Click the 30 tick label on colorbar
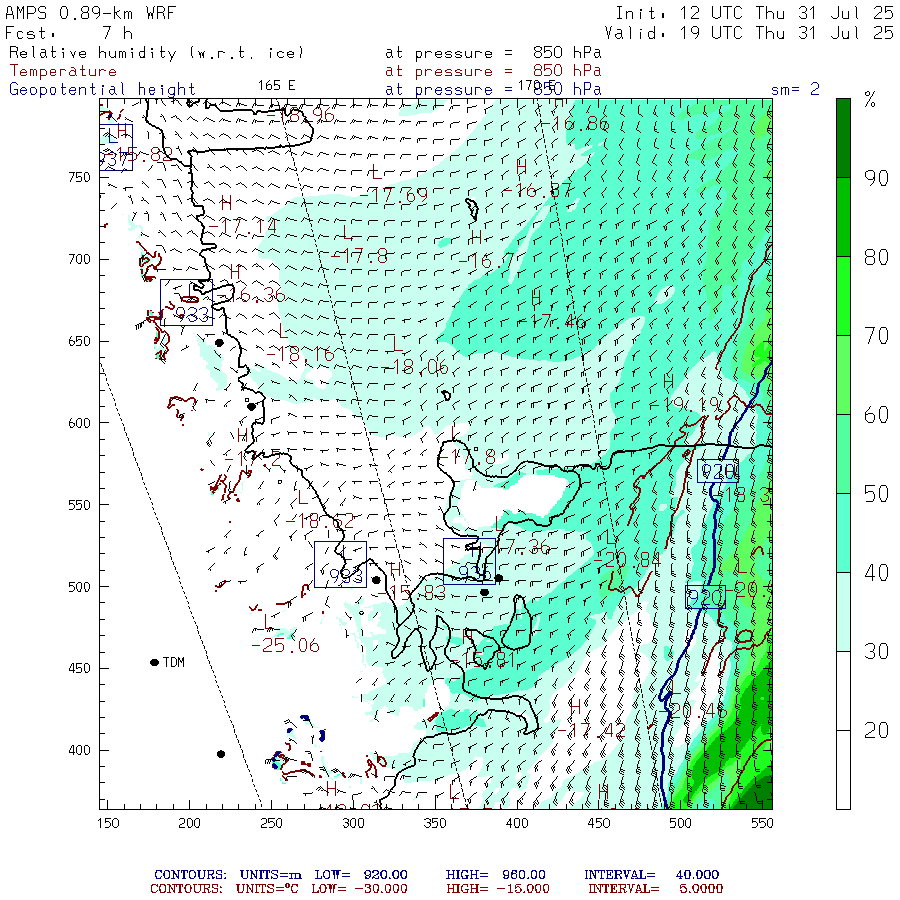Image resolution: width=900 pixels, height=900 pixels. click(876, 651)
